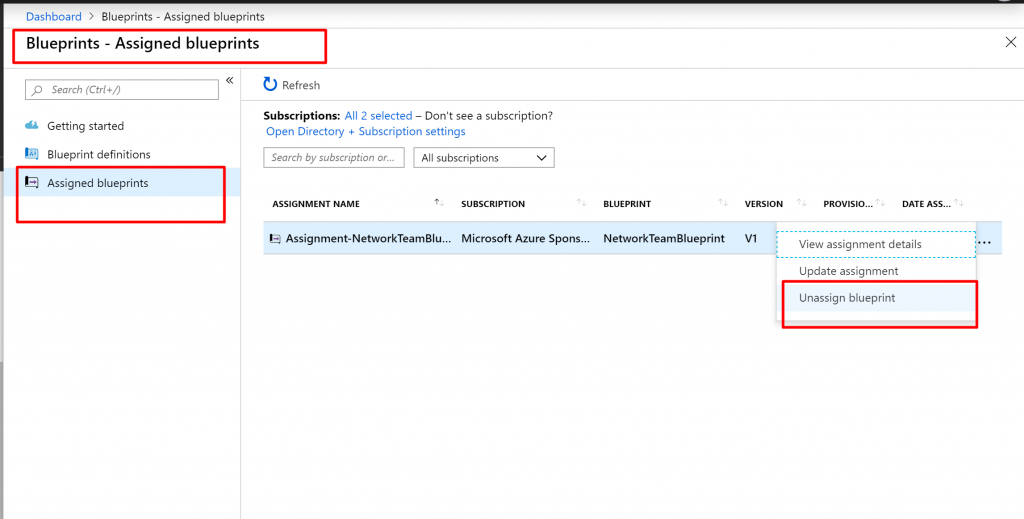This screenshot has width=1024, height=519.
Task: Click the assignment row icon
Action: (x=275, y=239)
